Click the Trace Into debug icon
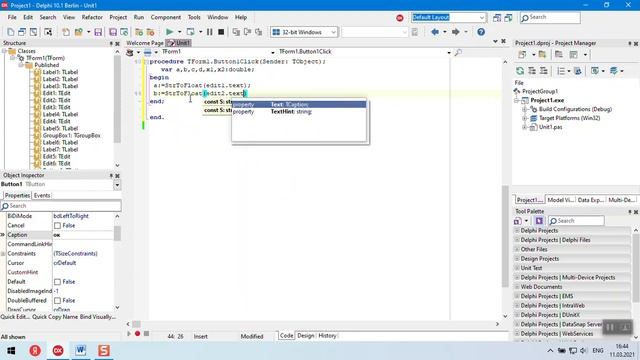The image size is (640, 360). pos(236,32)
